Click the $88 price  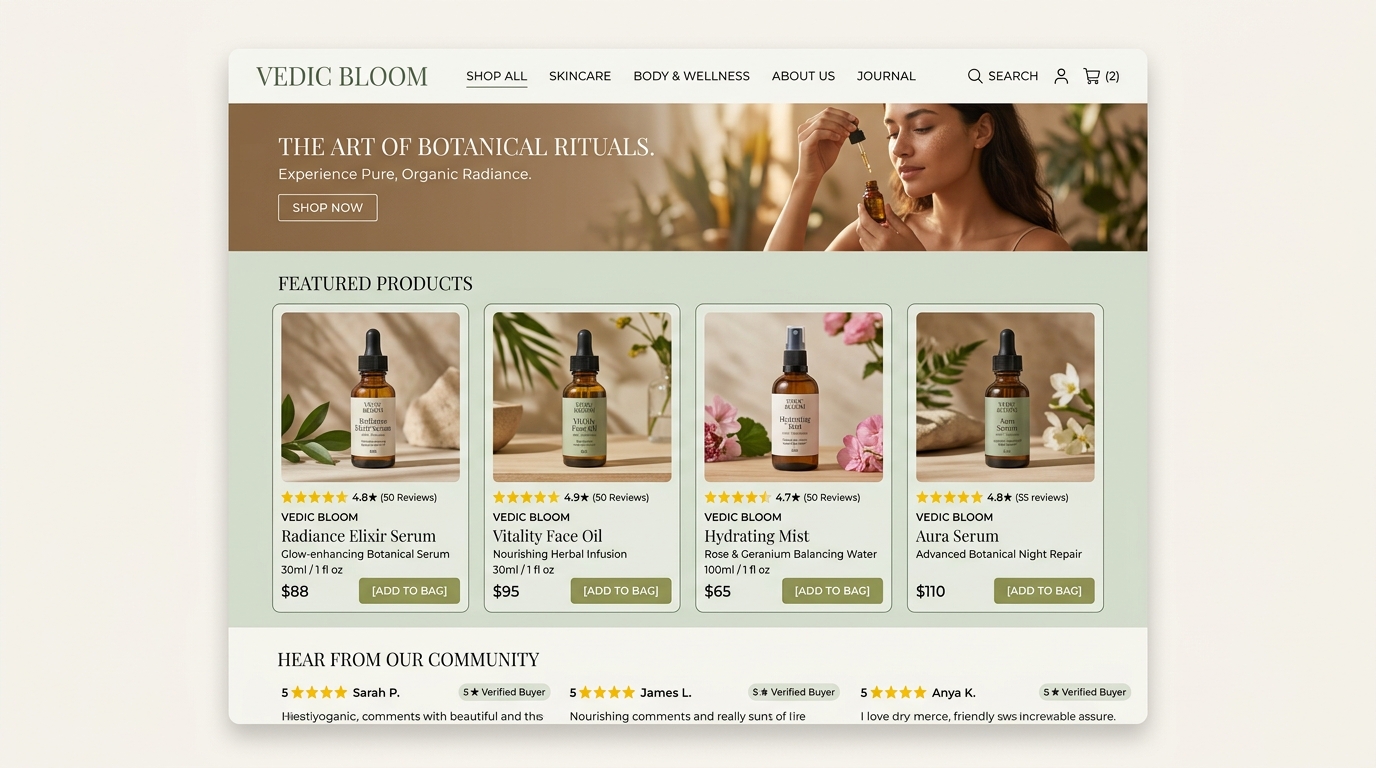coord(295,591)
